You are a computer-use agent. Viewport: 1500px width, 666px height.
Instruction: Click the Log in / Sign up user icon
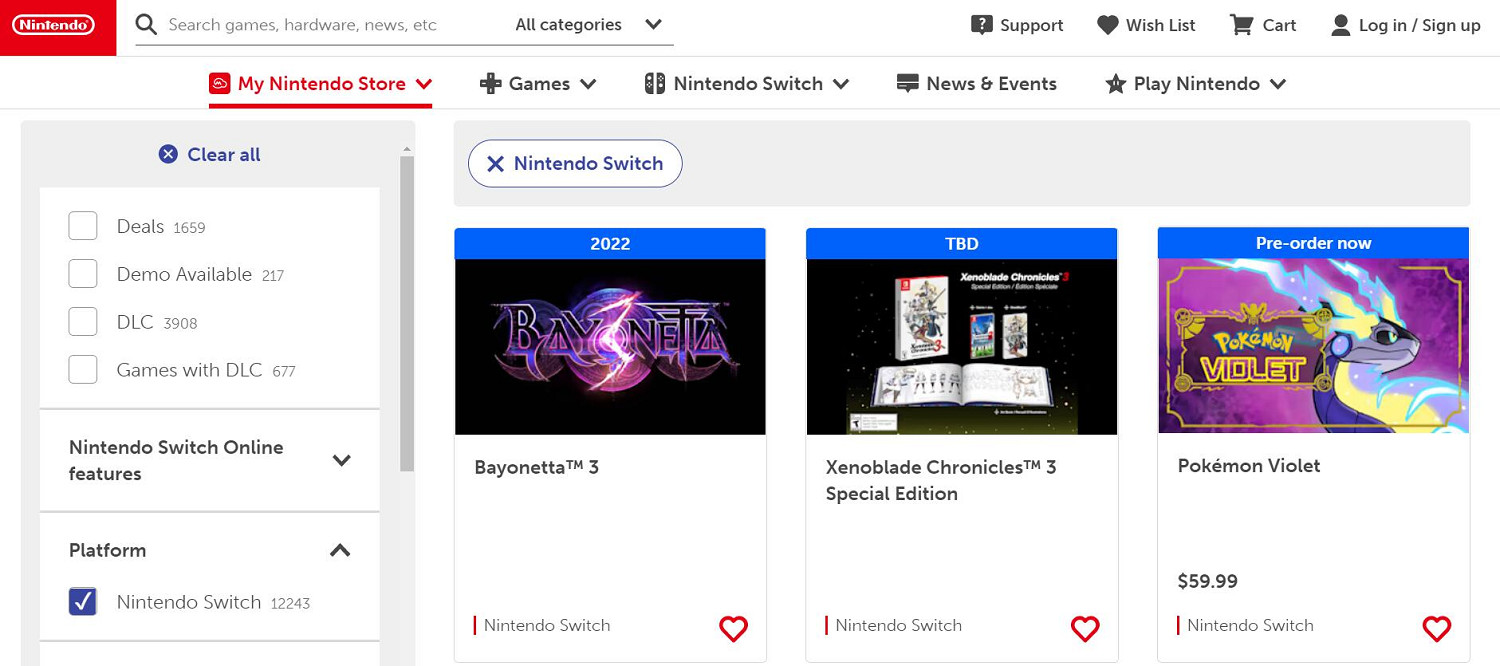coord(1340,26)
